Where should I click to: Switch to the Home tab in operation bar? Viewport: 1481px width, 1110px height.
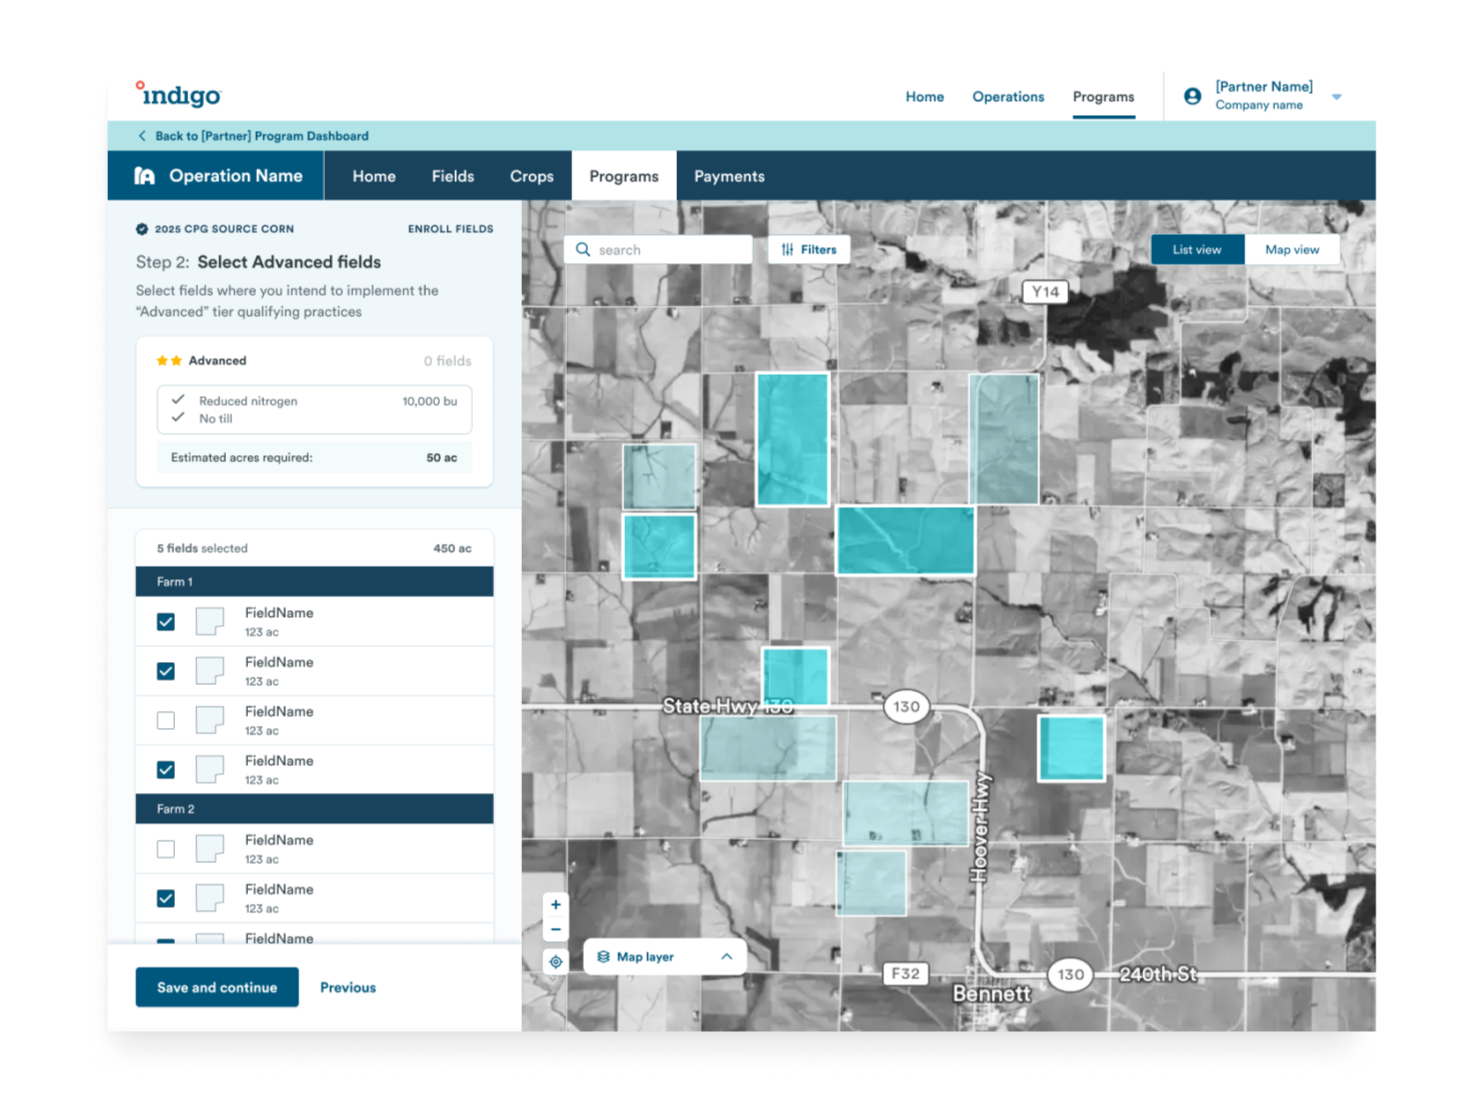[x=374, y=176]
